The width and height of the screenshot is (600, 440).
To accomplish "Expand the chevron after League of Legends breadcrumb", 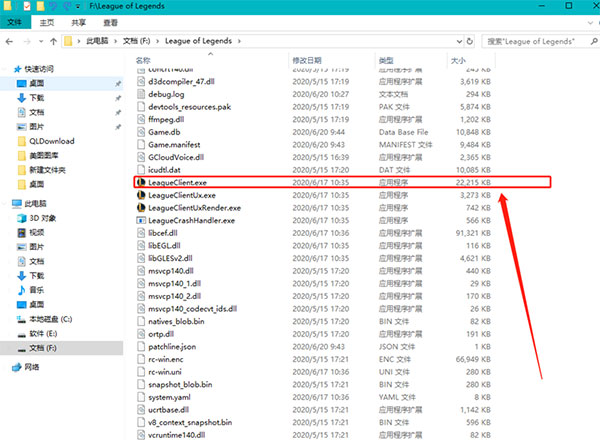I will pyautogui.click(x=239, y=41).
